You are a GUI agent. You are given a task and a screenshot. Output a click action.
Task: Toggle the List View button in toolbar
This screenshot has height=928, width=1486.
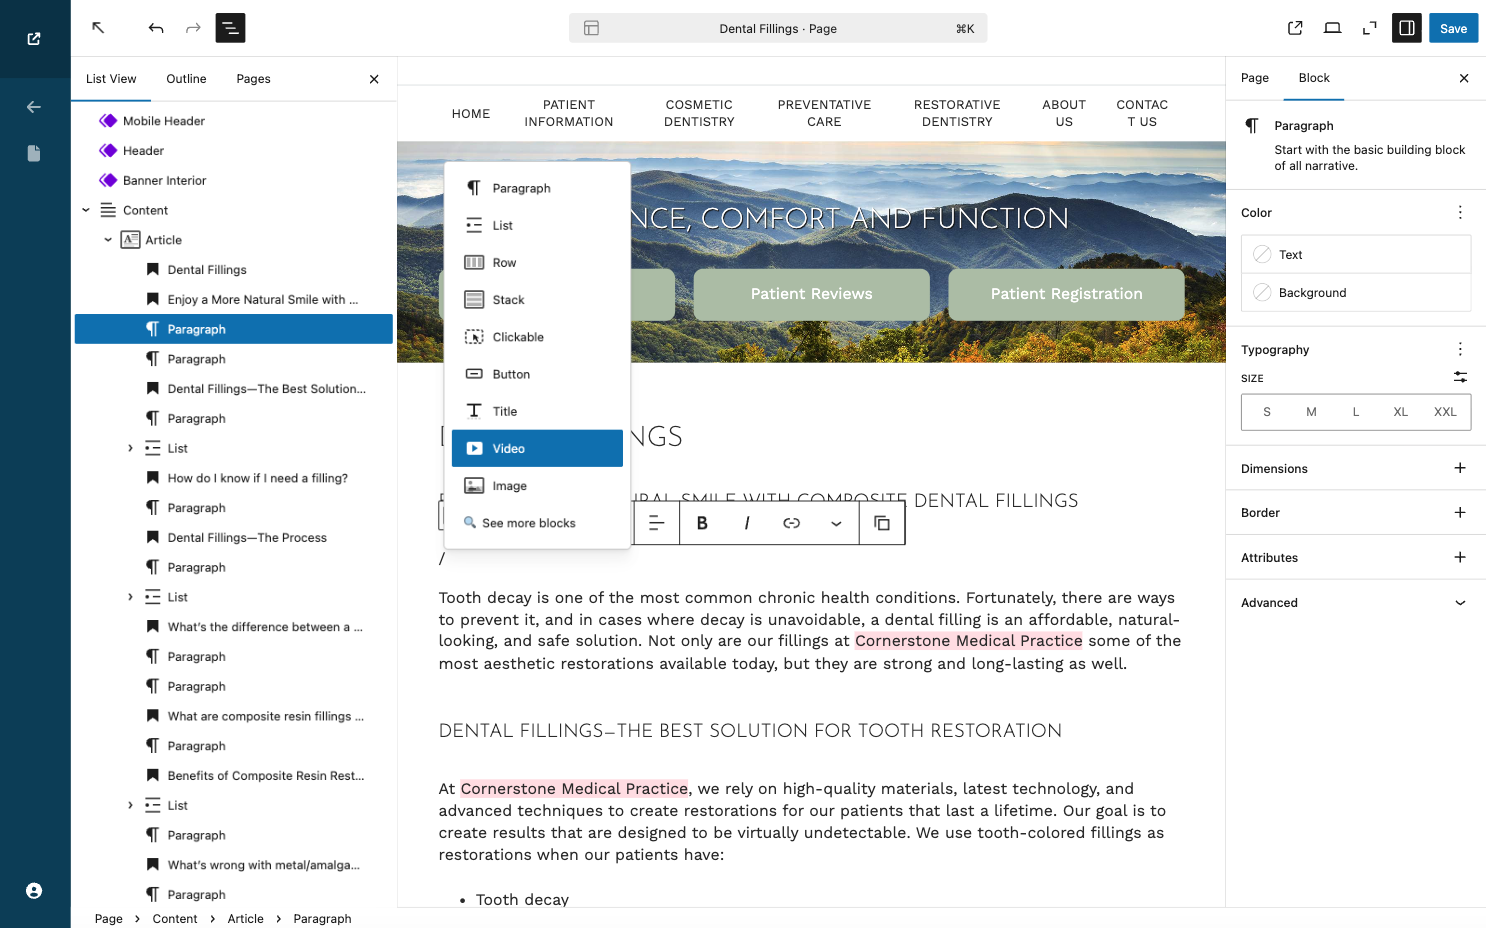pyautogui.click(x=230, y=28)
